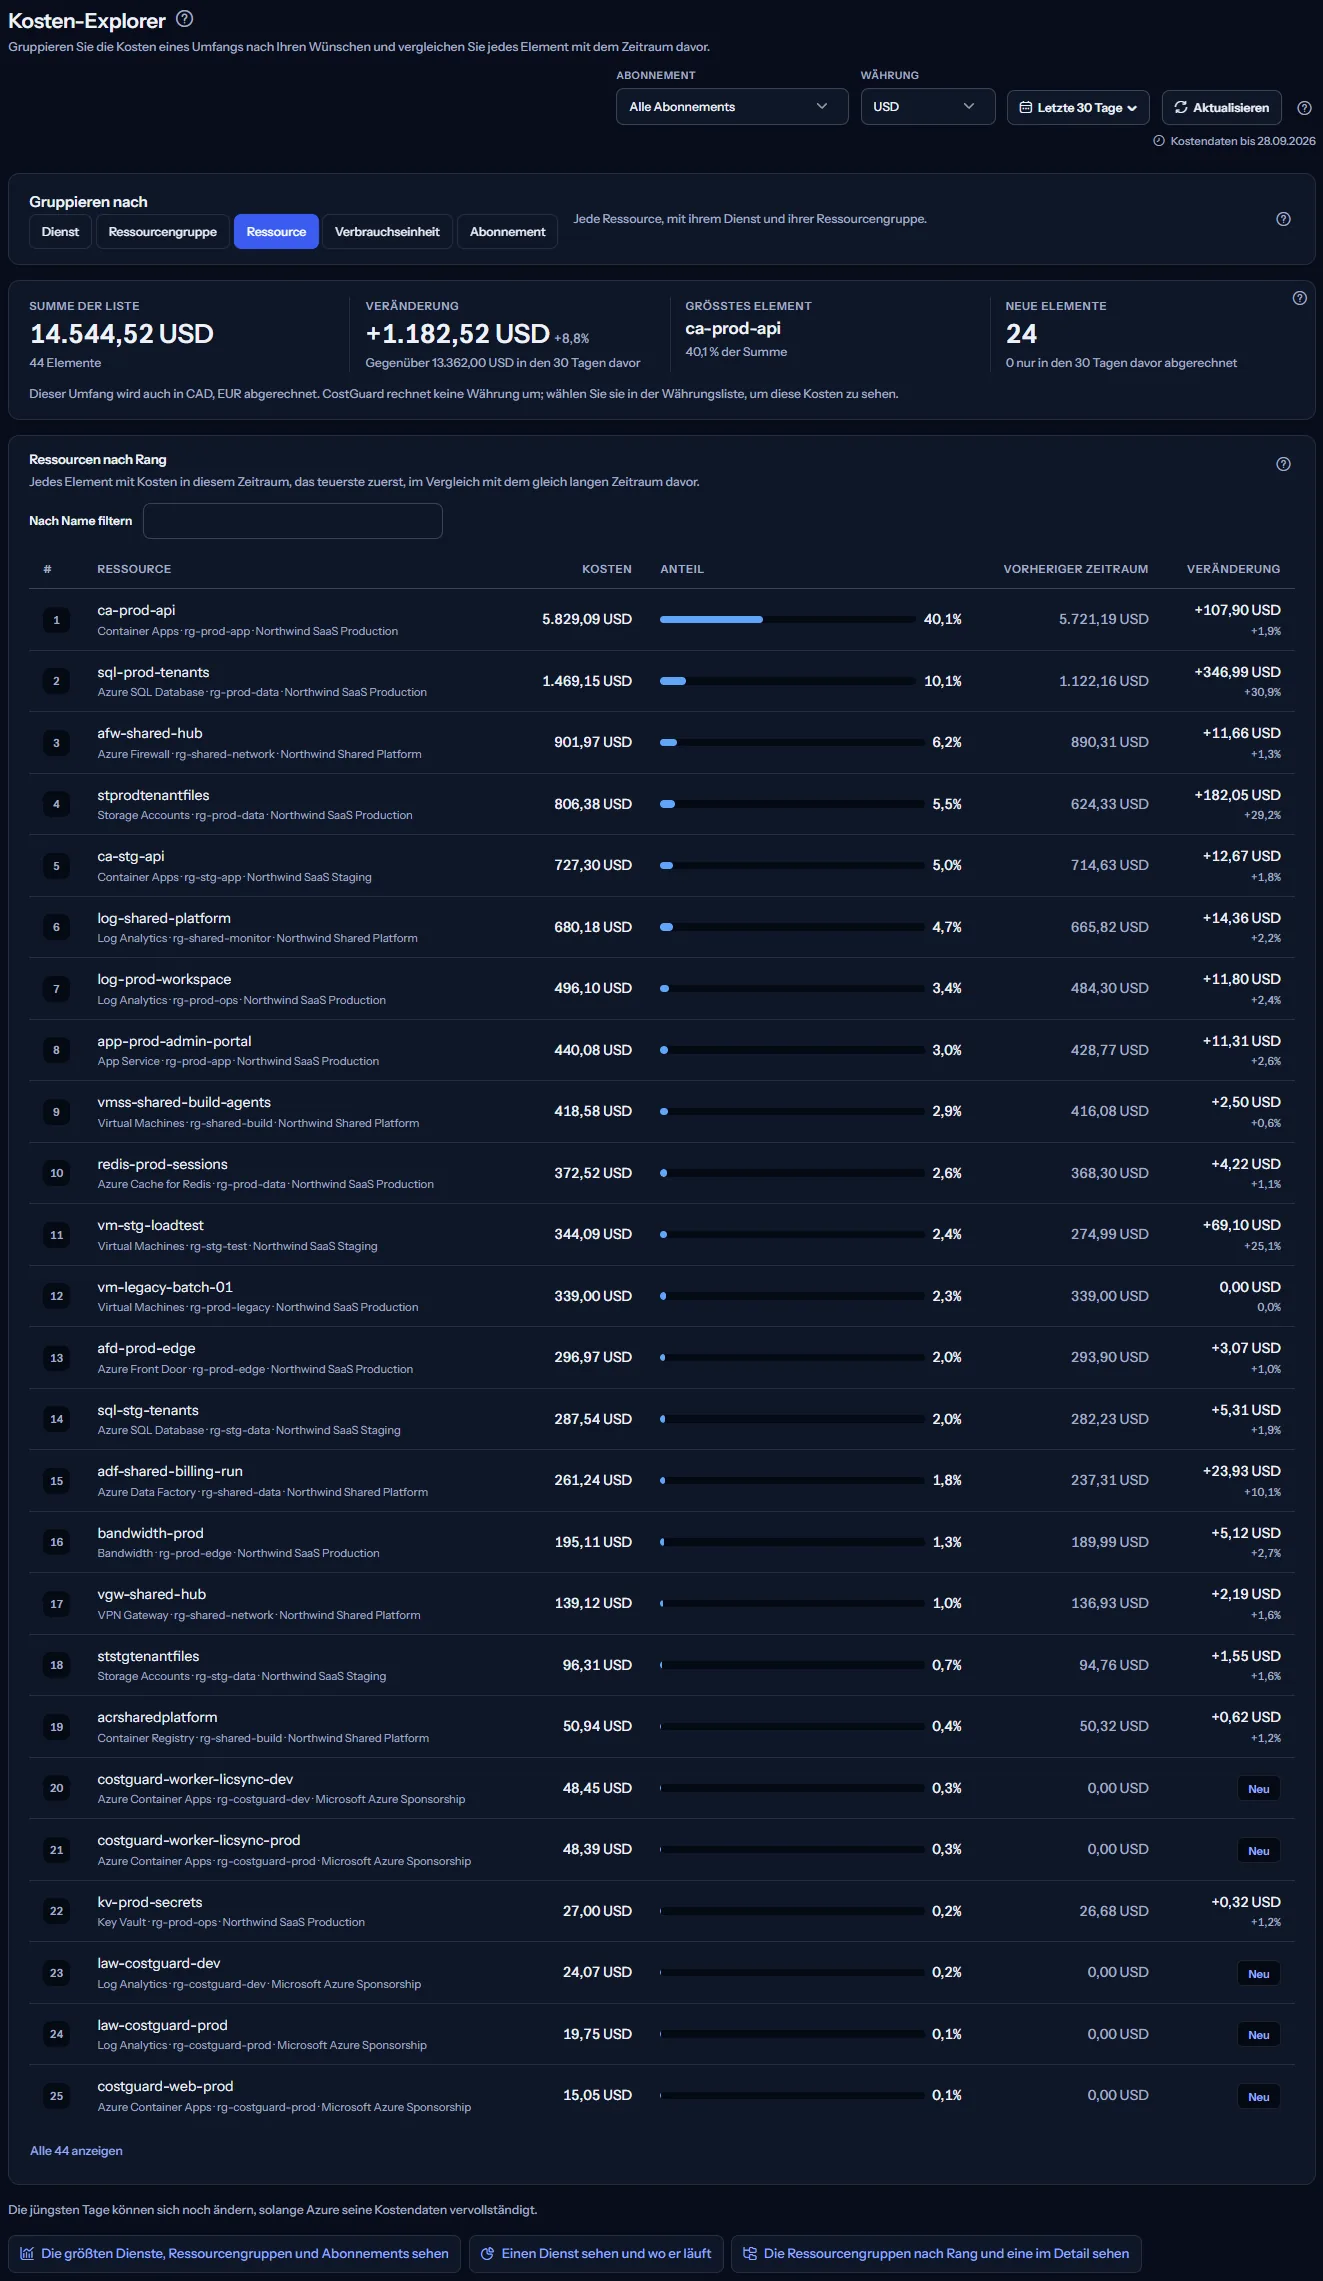Click the VORHERIGER ZEITRAUM column header
The image size is (1323, 2281).
click(1076, 569)
